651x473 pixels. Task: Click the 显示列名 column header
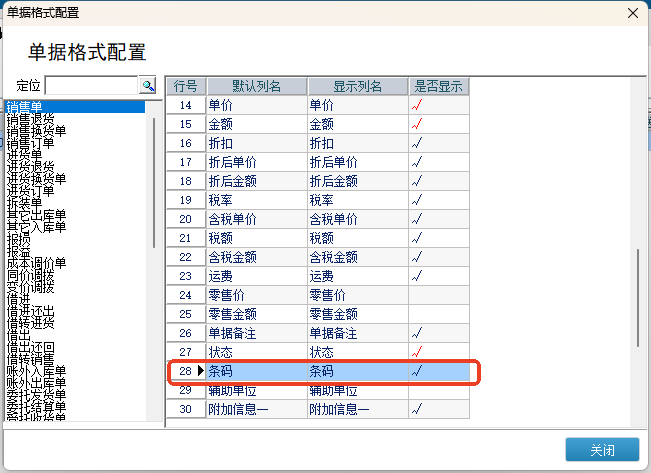click(358, 86)
